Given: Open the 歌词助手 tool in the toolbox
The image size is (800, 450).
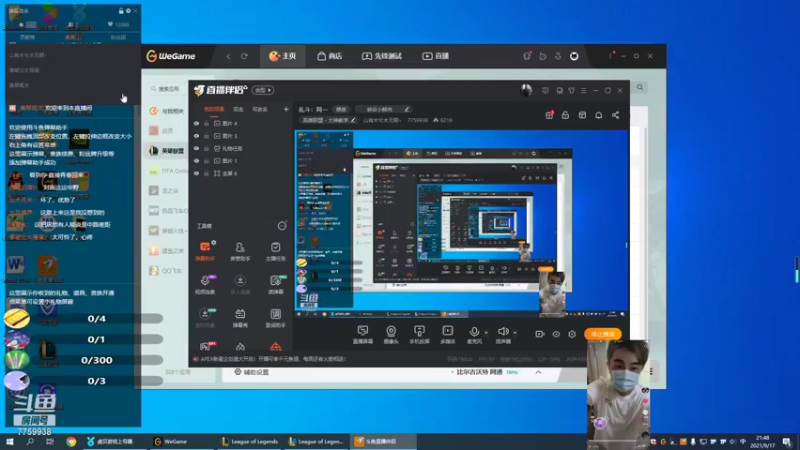Looking at the screenshot, I should coord(276,317).
